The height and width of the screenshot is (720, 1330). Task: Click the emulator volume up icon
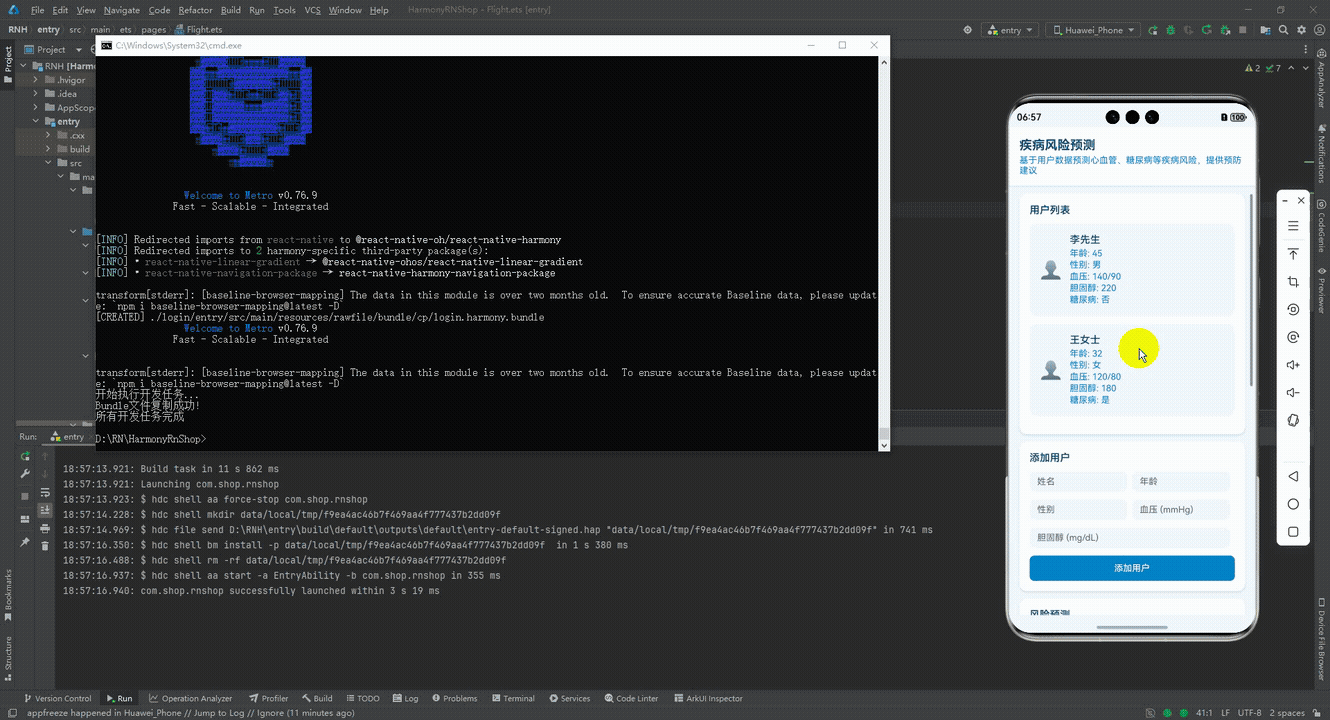[x=1293, y=365]
